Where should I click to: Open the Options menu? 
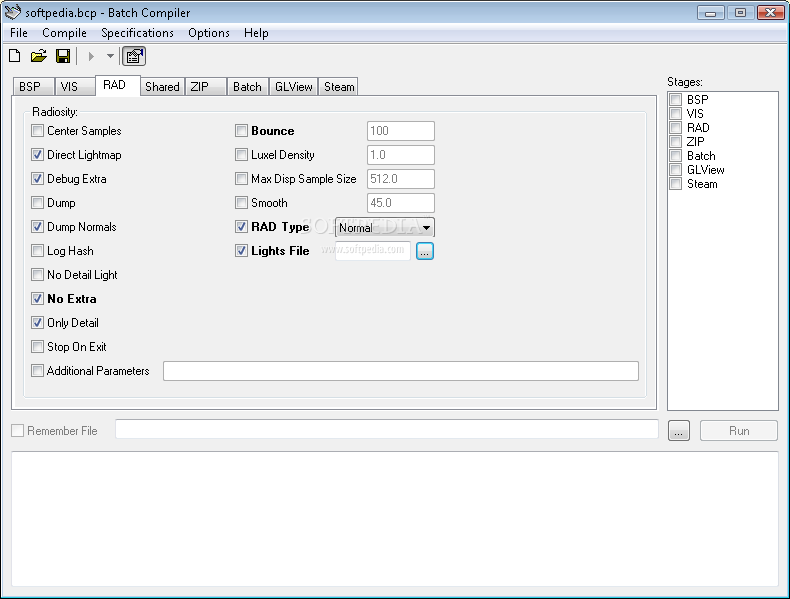(x=209, y=33)
